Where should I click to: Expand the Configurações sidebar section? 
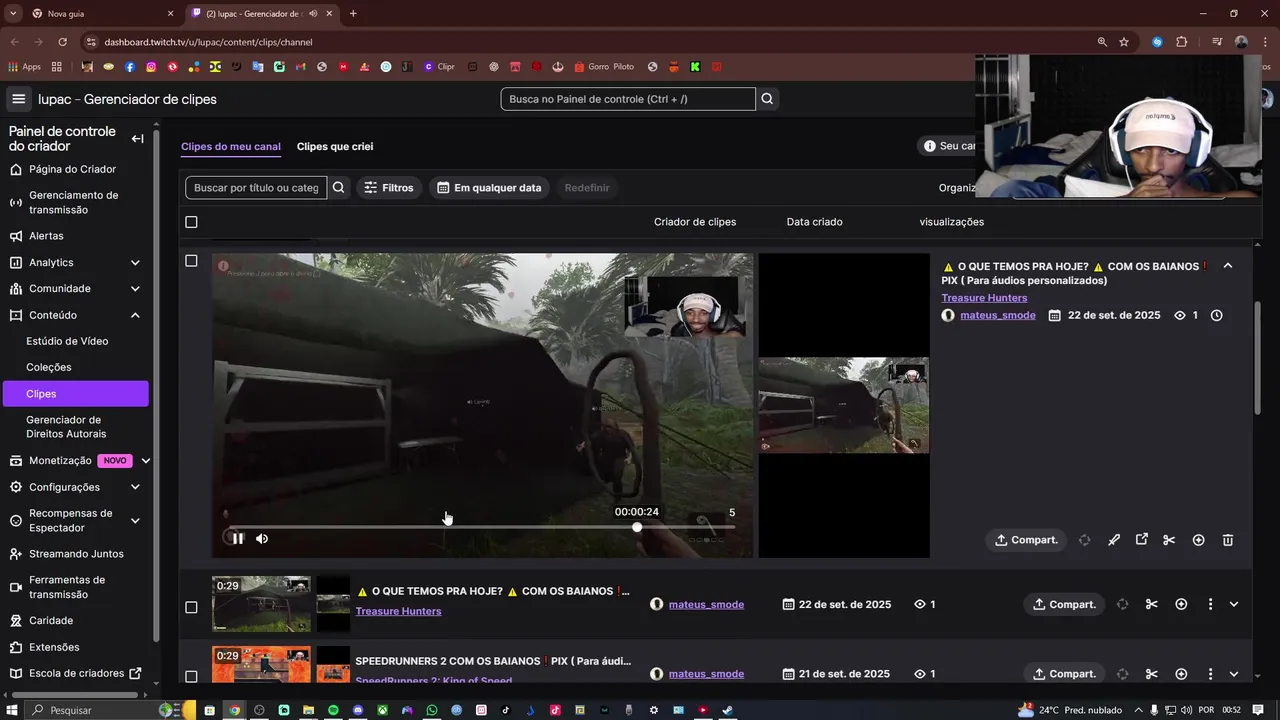click(x=135, y=487)
